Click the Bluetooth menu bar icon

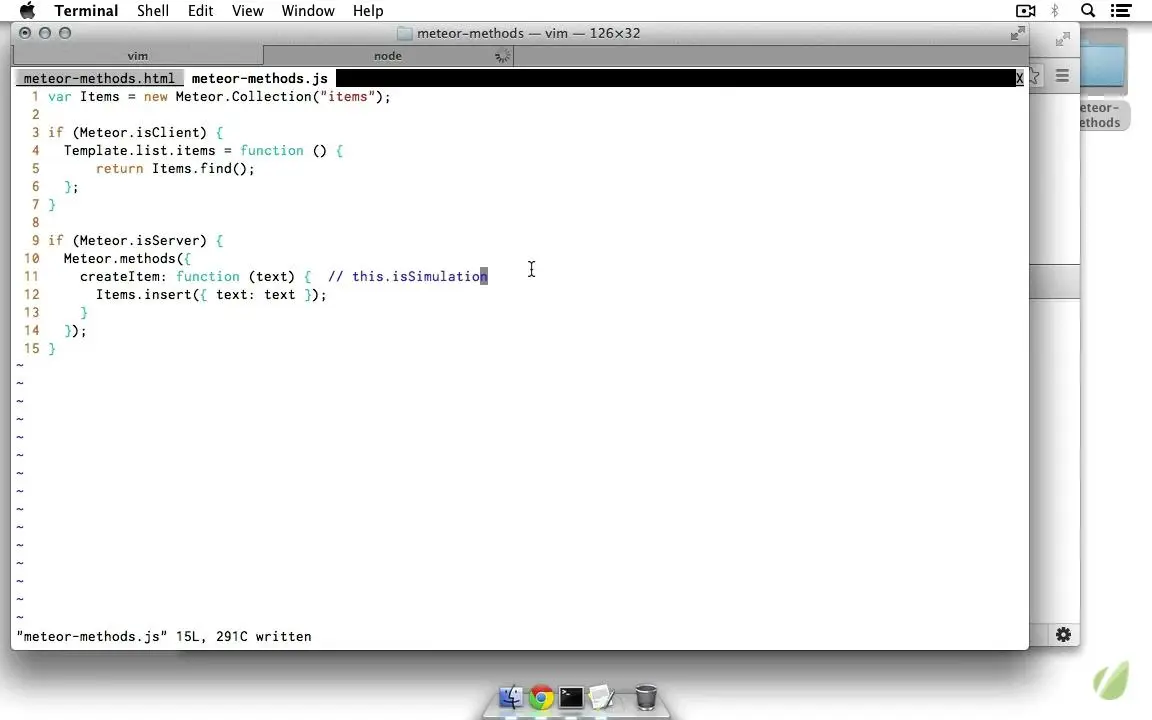[x=1055, y=10]
